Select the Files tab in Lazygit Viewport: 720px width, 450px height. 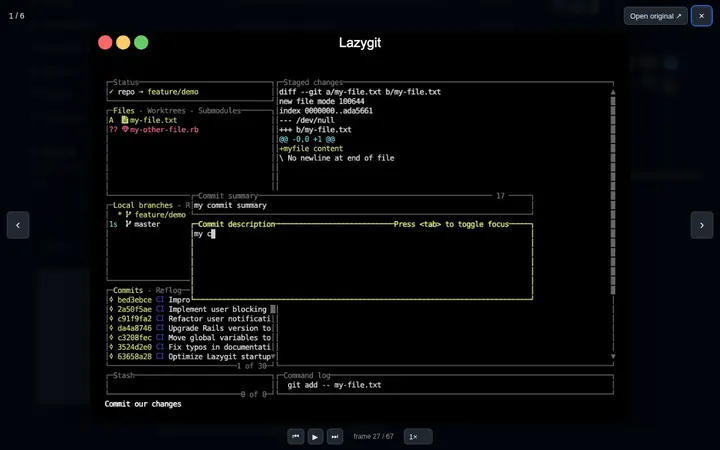click(124, 111)
